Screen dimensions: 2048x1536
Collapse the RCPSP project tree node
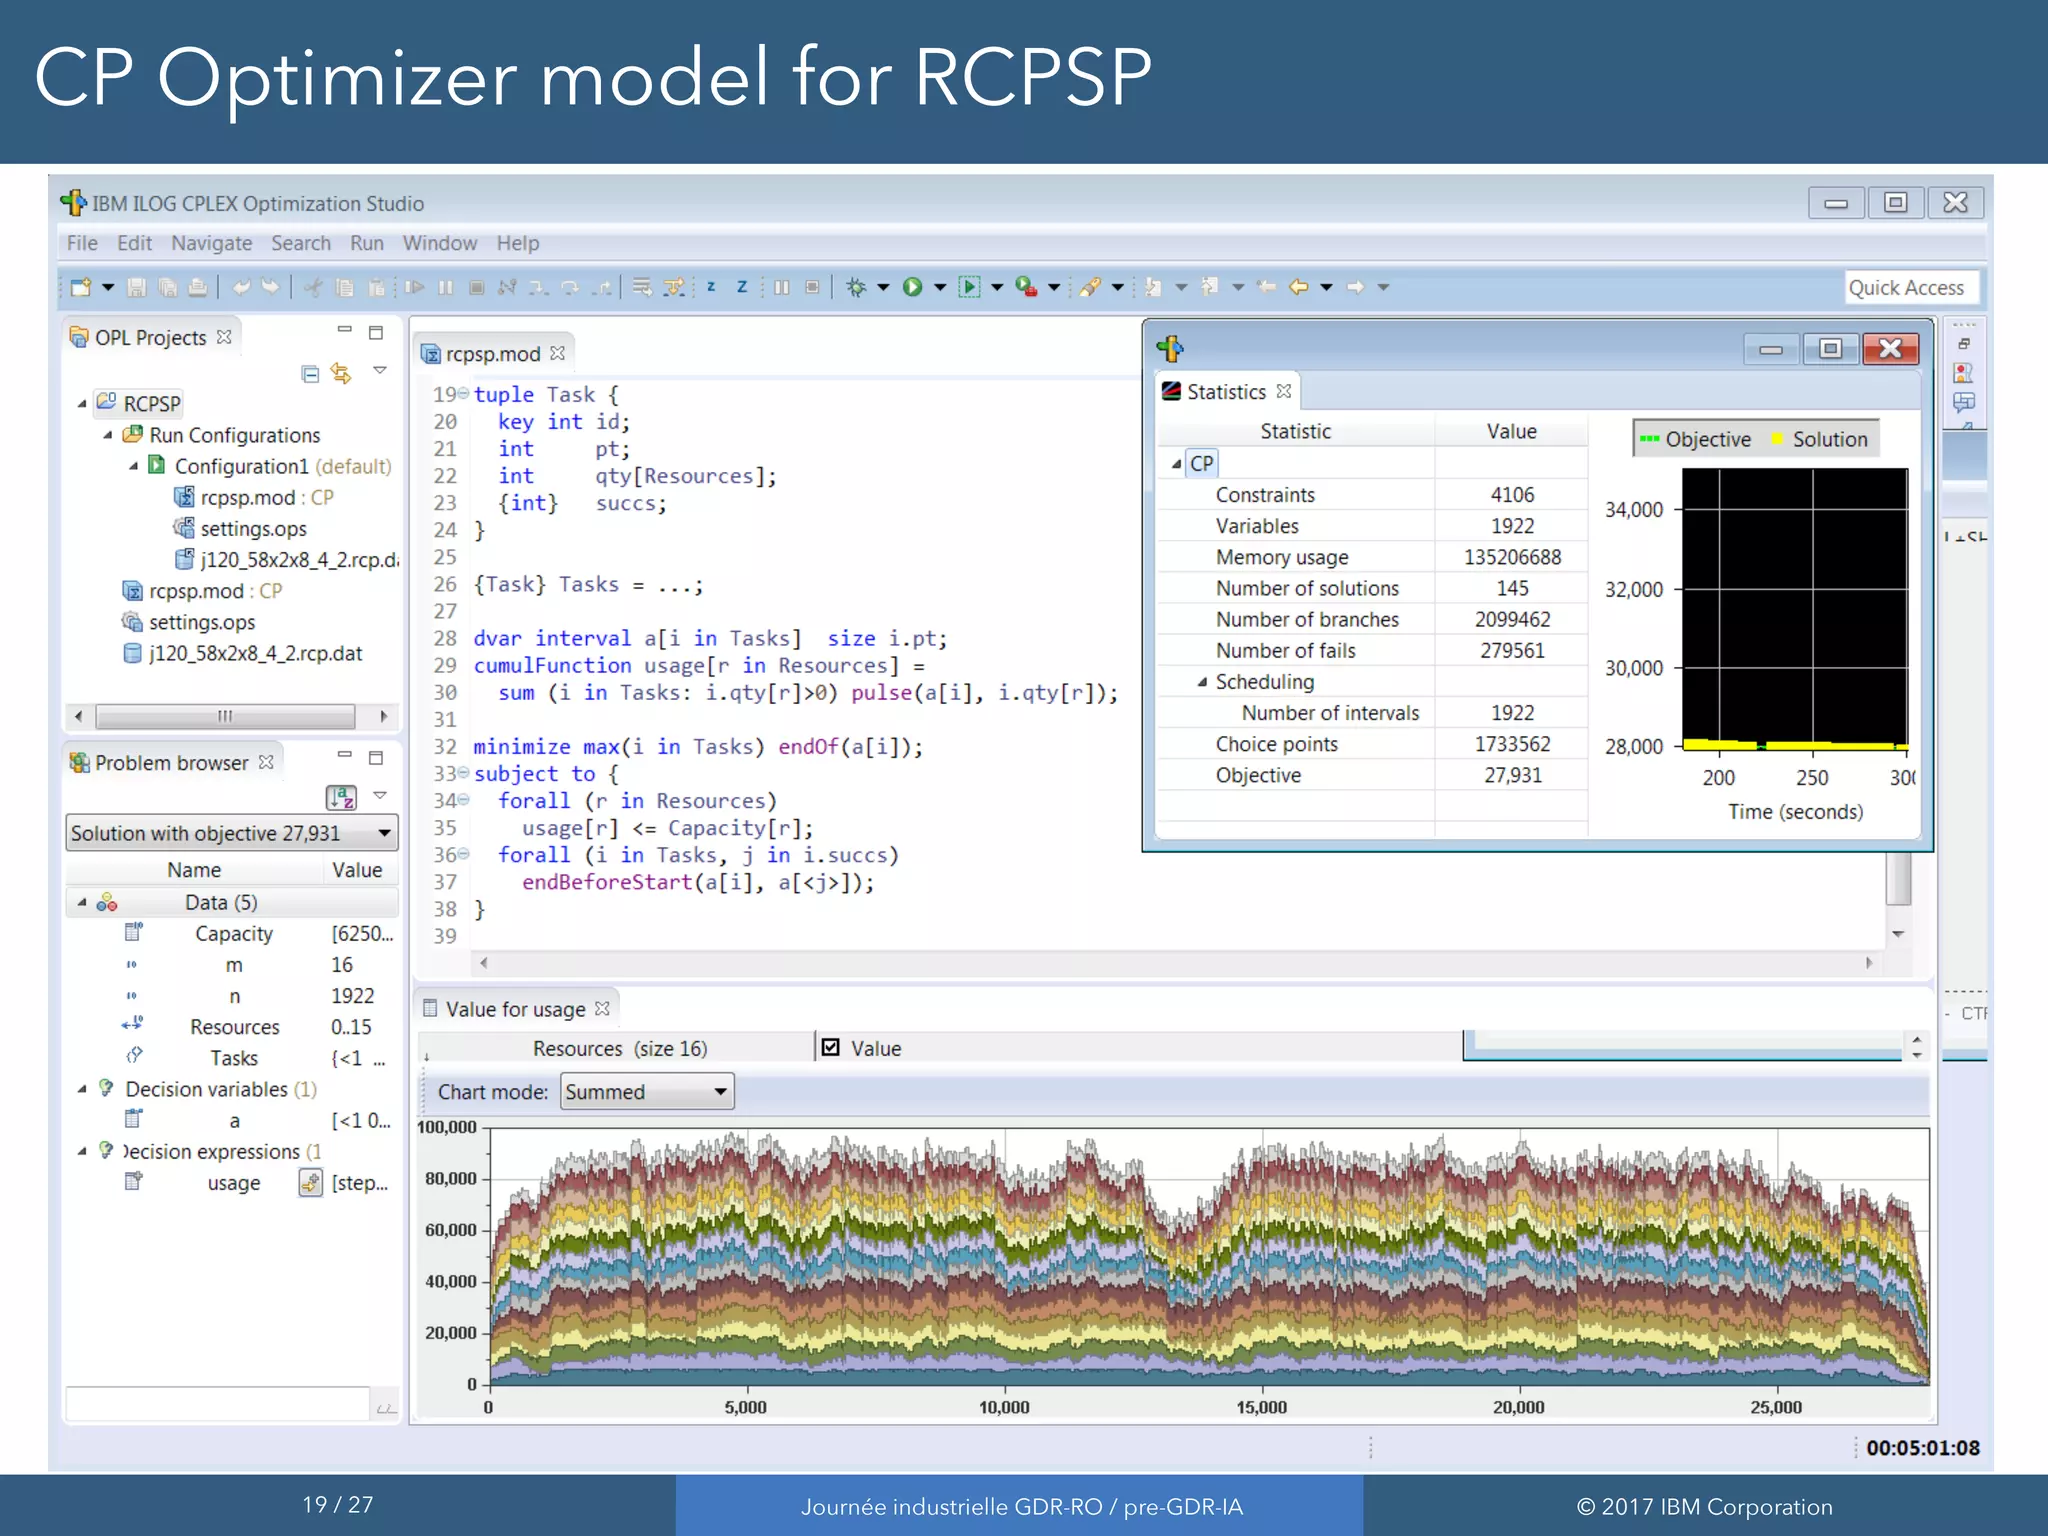83,404
